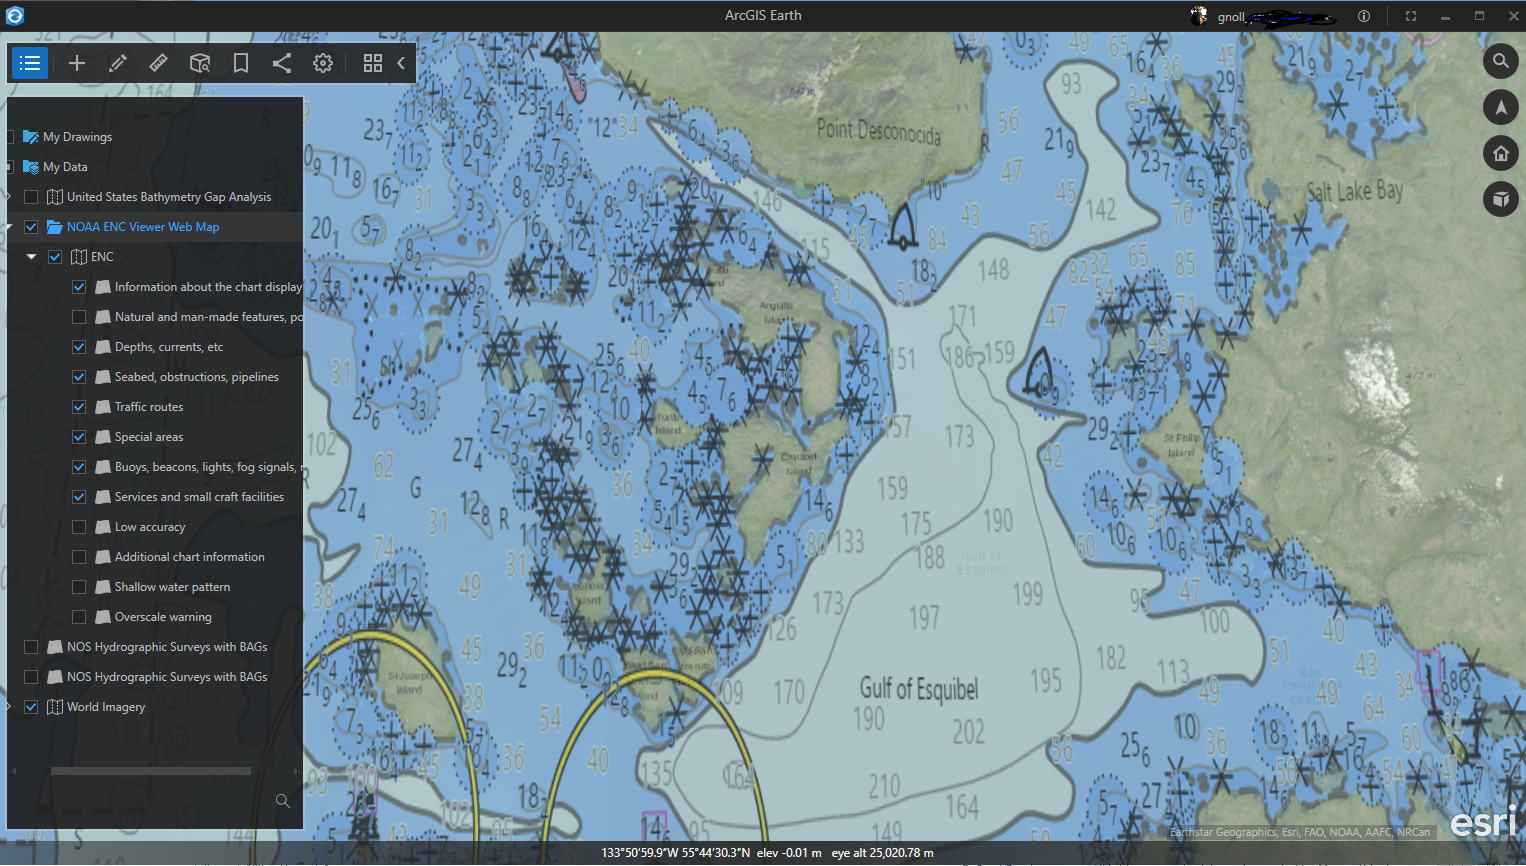Click the Add data plus icon
1526x866 pixels.
pyautogui.click(x=77, y=63)
